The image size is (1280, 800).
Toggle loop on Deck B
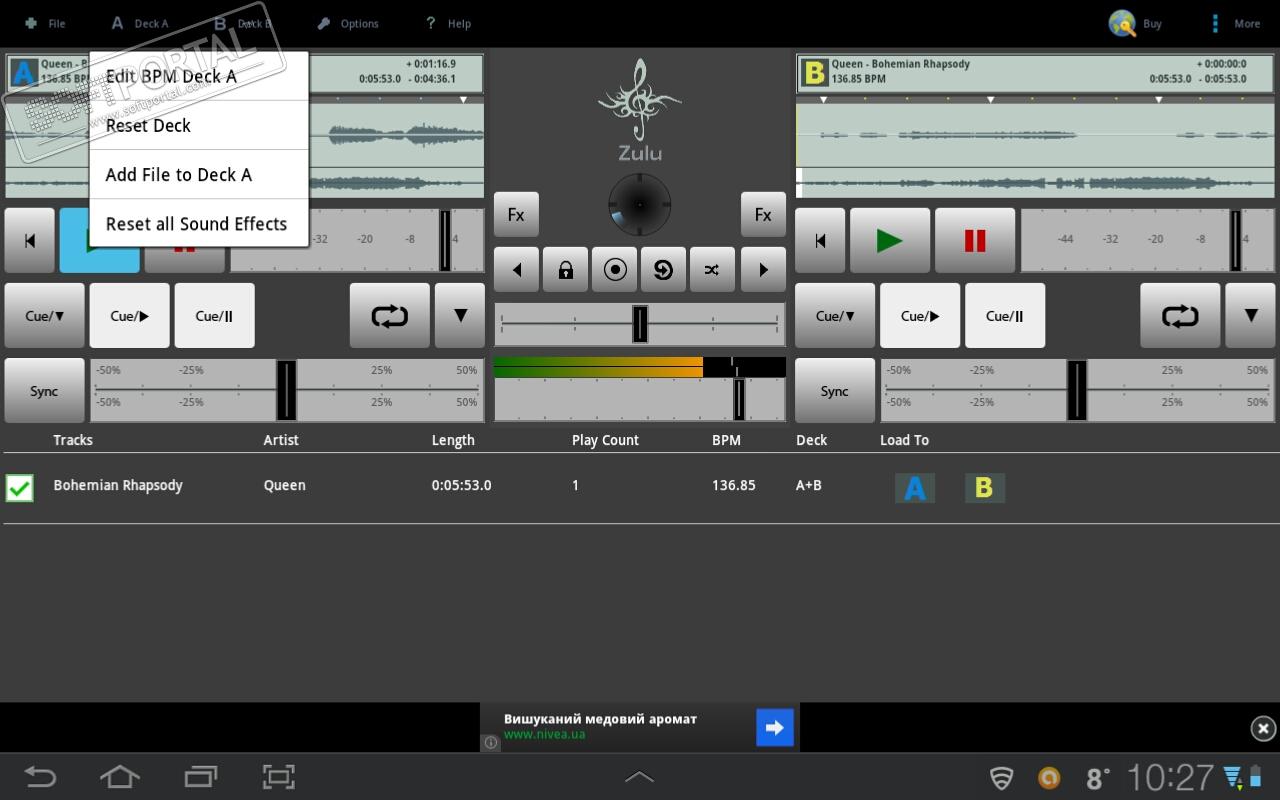pos(1180,316)
